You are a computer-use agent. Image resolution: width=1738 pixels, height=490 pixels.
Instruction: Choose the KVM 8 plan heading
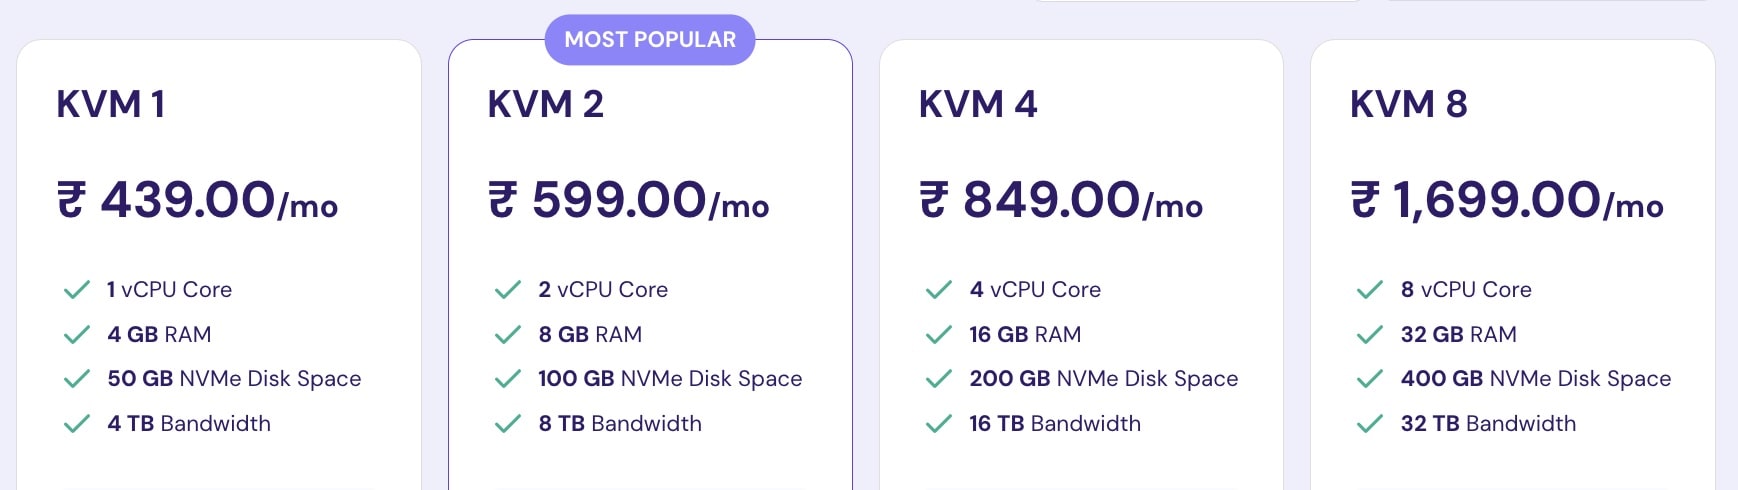tap(1409, 104)
